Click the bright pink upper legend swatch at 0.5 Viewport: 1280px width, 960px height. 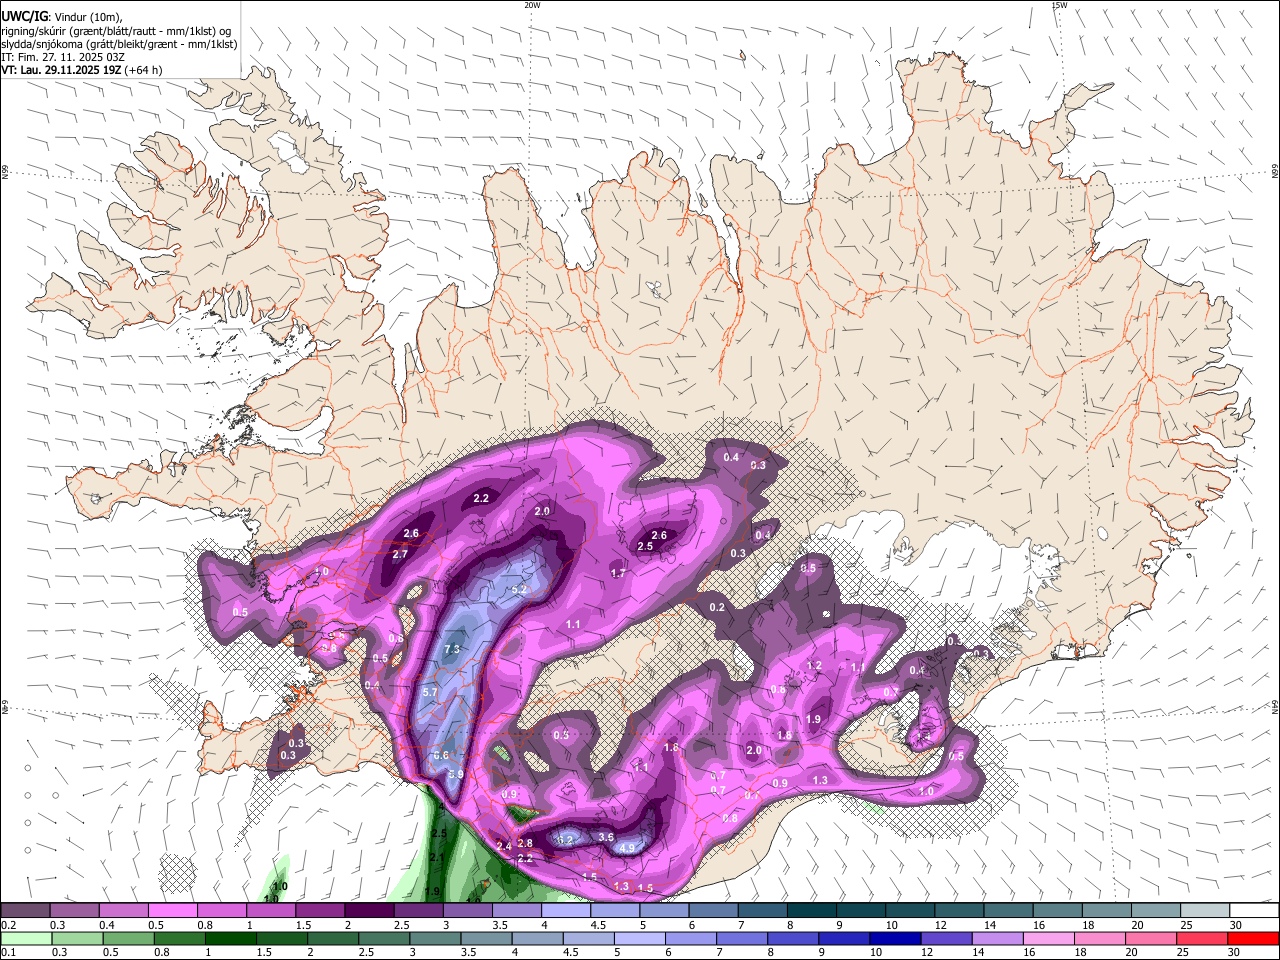(x=172, y=911)
